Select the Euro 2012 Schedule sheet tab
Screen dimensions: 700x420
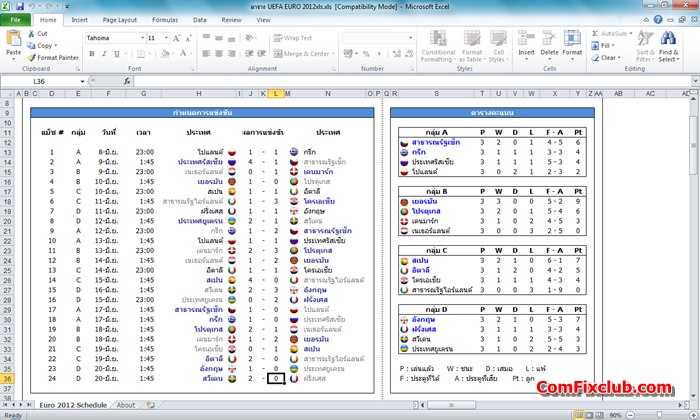click(73, 405)
